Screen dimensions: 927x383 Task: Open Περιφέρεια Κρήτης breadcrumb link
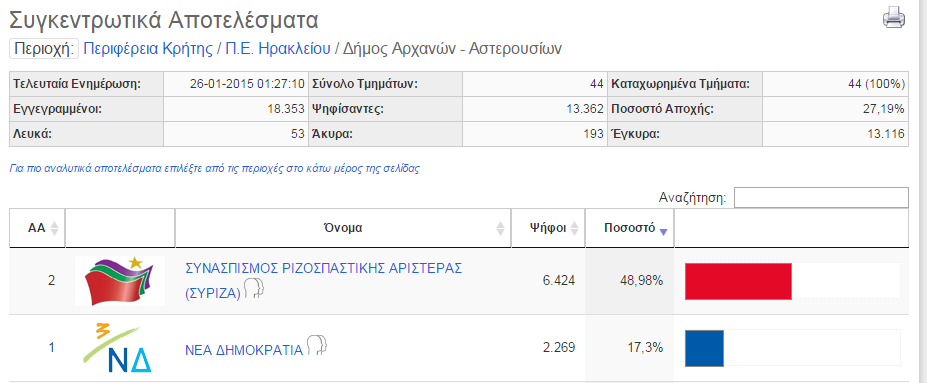(148, 48)
